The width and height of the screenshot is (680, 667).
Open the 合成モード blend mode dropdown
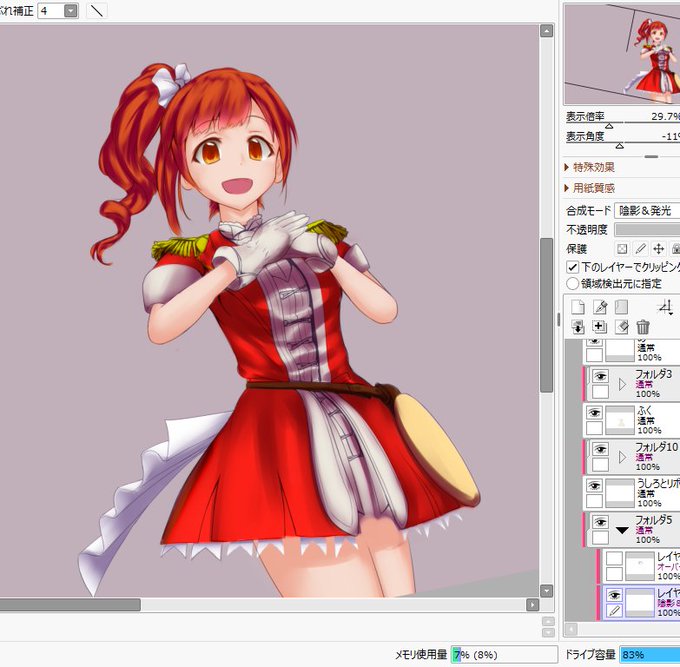(x=647, y=211)
